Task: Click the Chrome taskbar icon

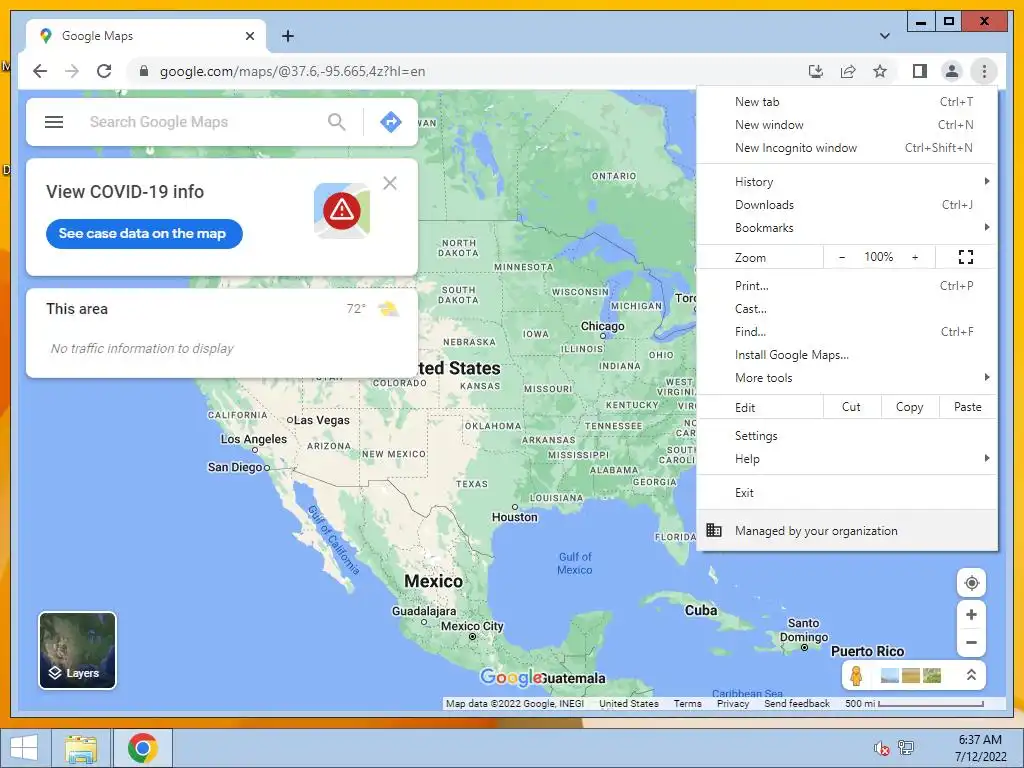Action: tap(143, 748)
